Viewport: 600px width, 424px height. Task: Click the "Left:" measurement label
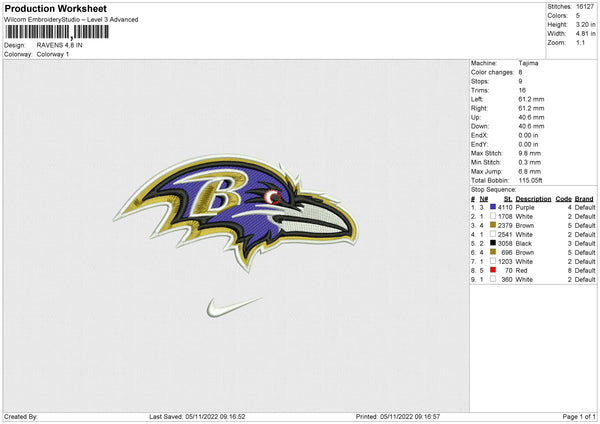pos(477,99)
